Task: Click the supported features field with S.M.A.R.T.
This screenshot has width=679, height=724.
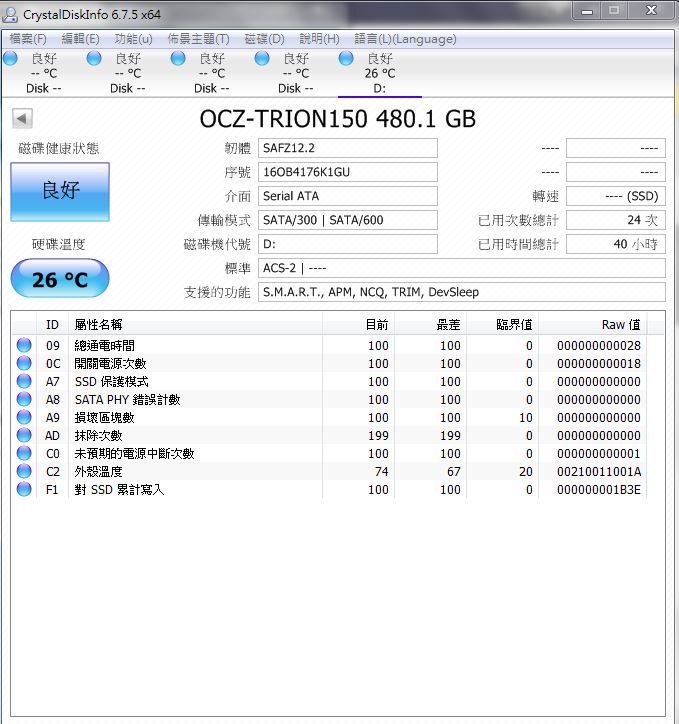Action: click(x=462, y=292)
